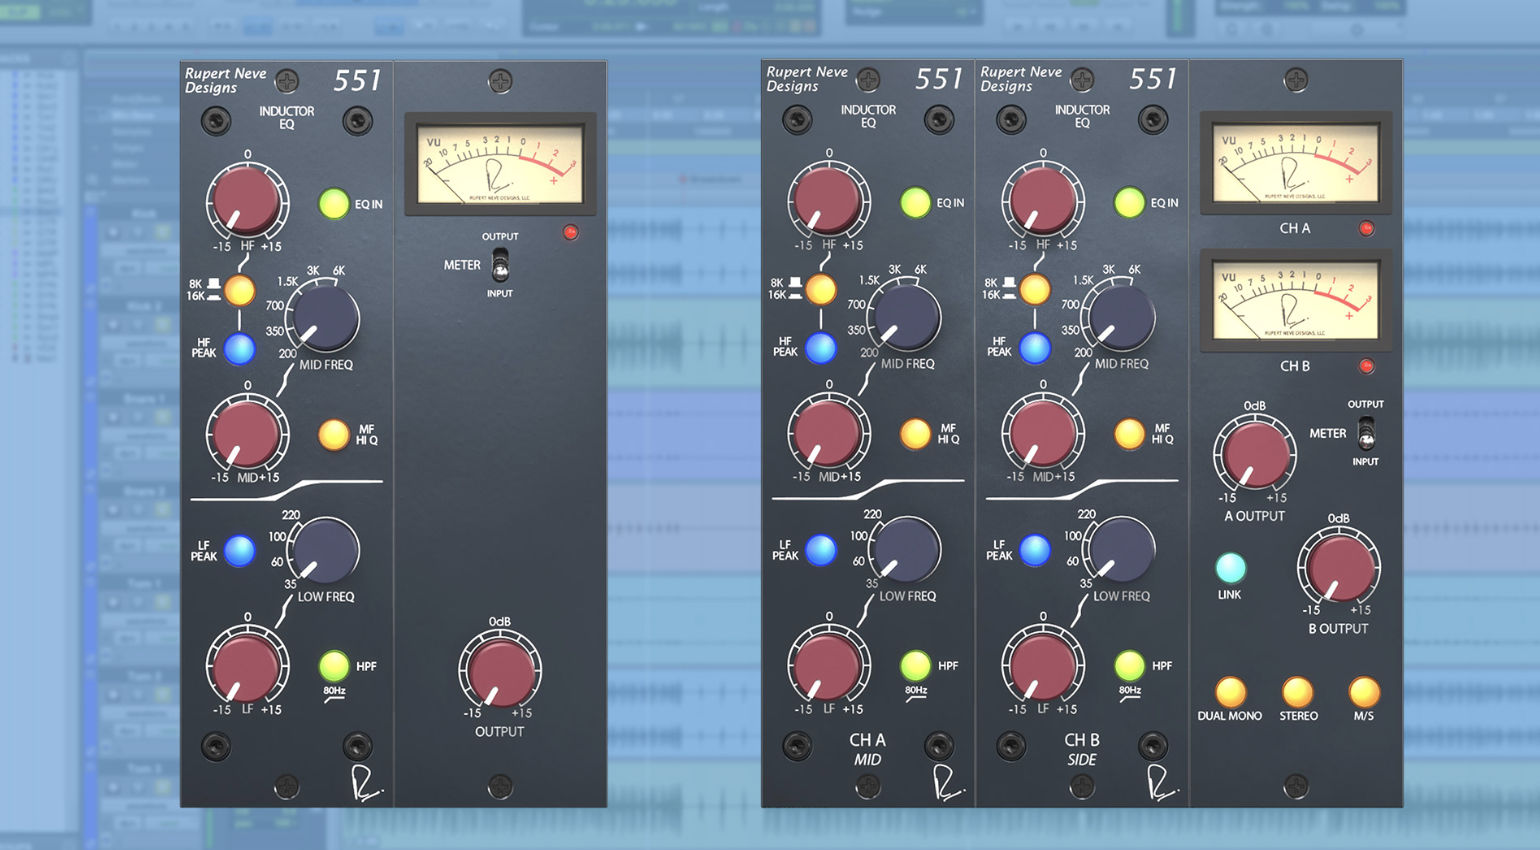Toggle HPF 80Hz on CH B SIDE strip

[1129, 665]
